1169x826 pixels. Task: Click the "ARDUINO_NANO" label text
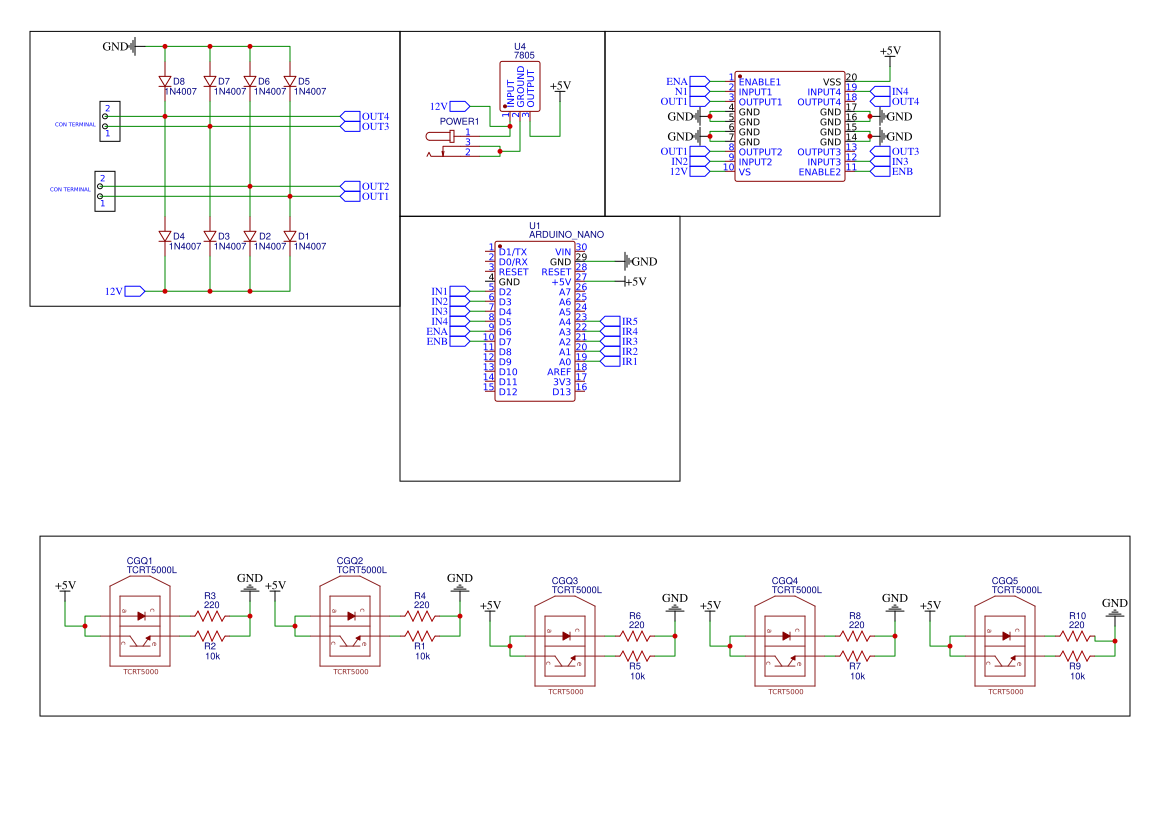(x=566, y=234)
